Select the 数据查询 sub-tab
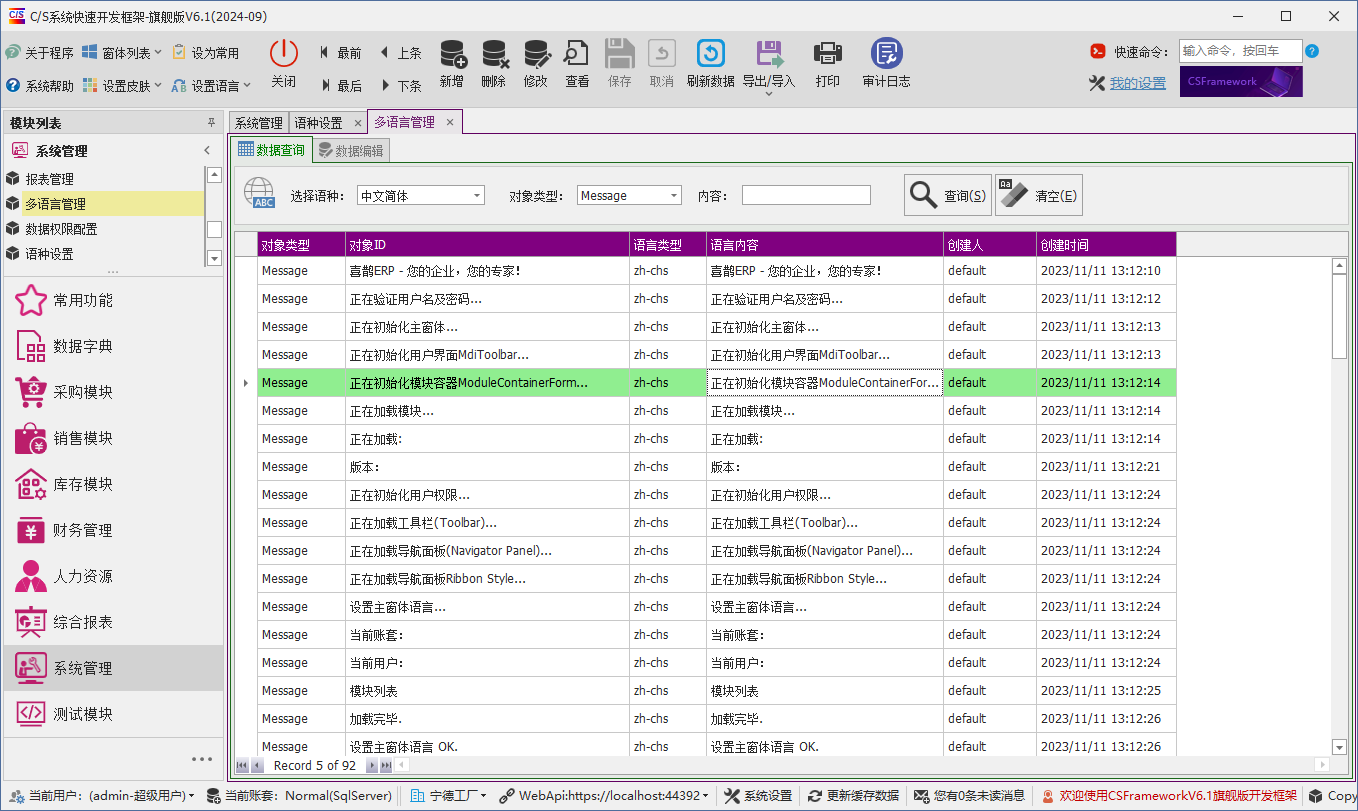 [x=271, y=150]
